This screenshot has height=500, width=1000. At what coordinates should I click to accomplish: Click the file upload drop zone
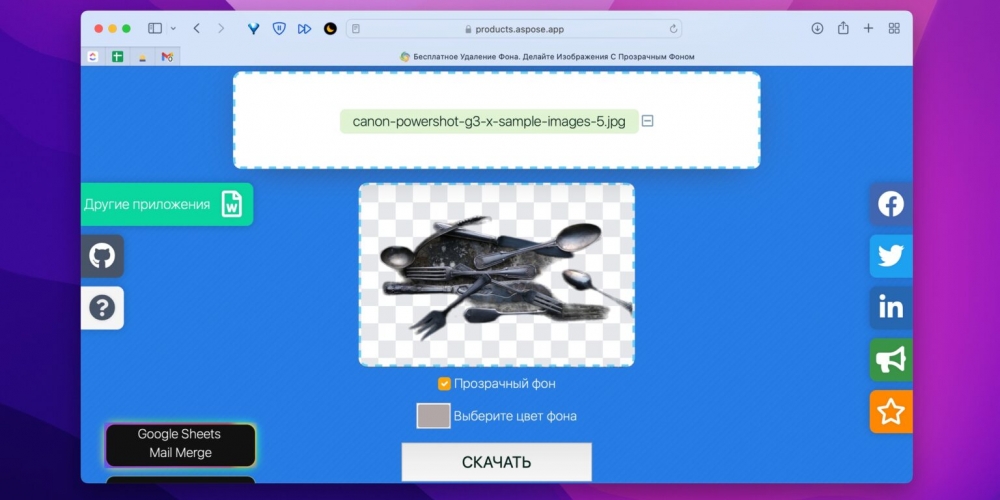[497, 120]
